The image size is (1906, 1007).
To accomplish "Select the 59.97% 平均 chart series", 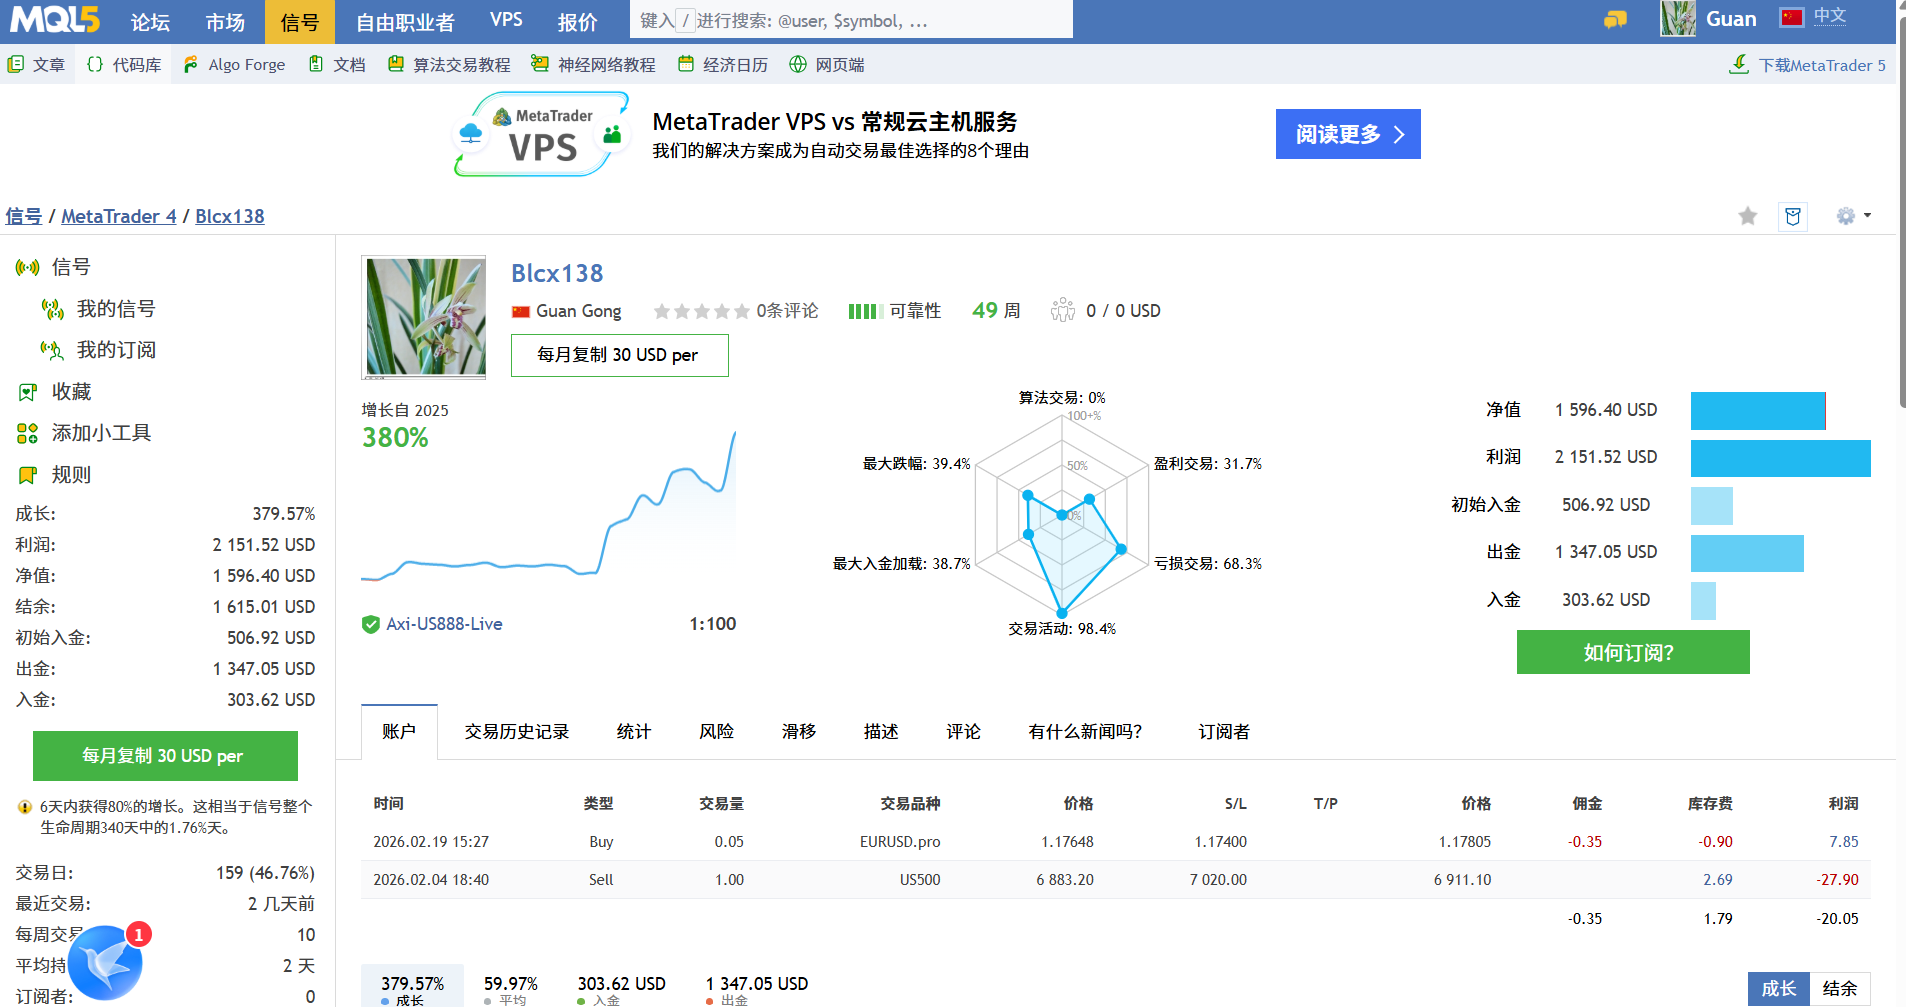I will [510, 989].
